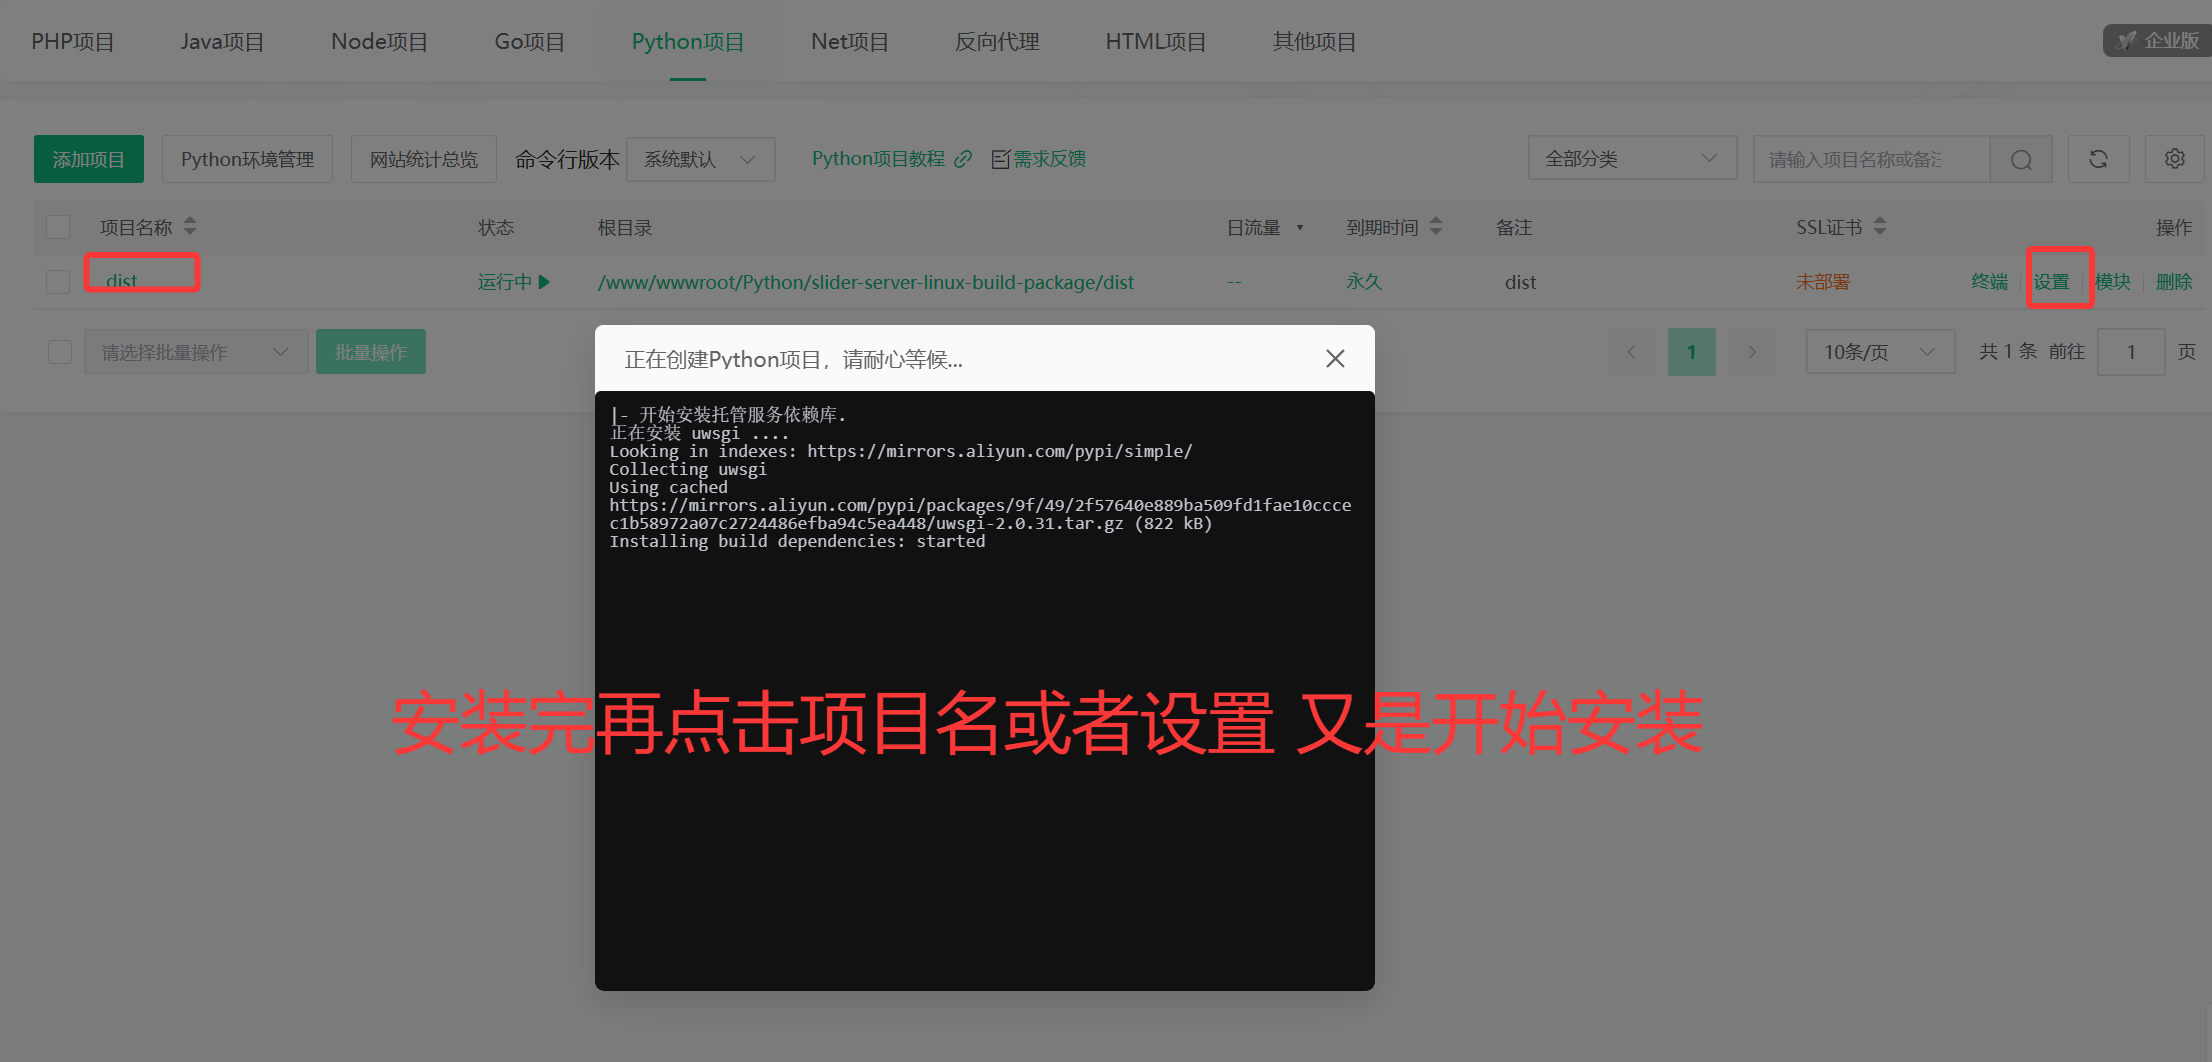Open the 反向代理 tab
The height and width of the screenshot is (1062, 2212).
[x=997, y=42]
